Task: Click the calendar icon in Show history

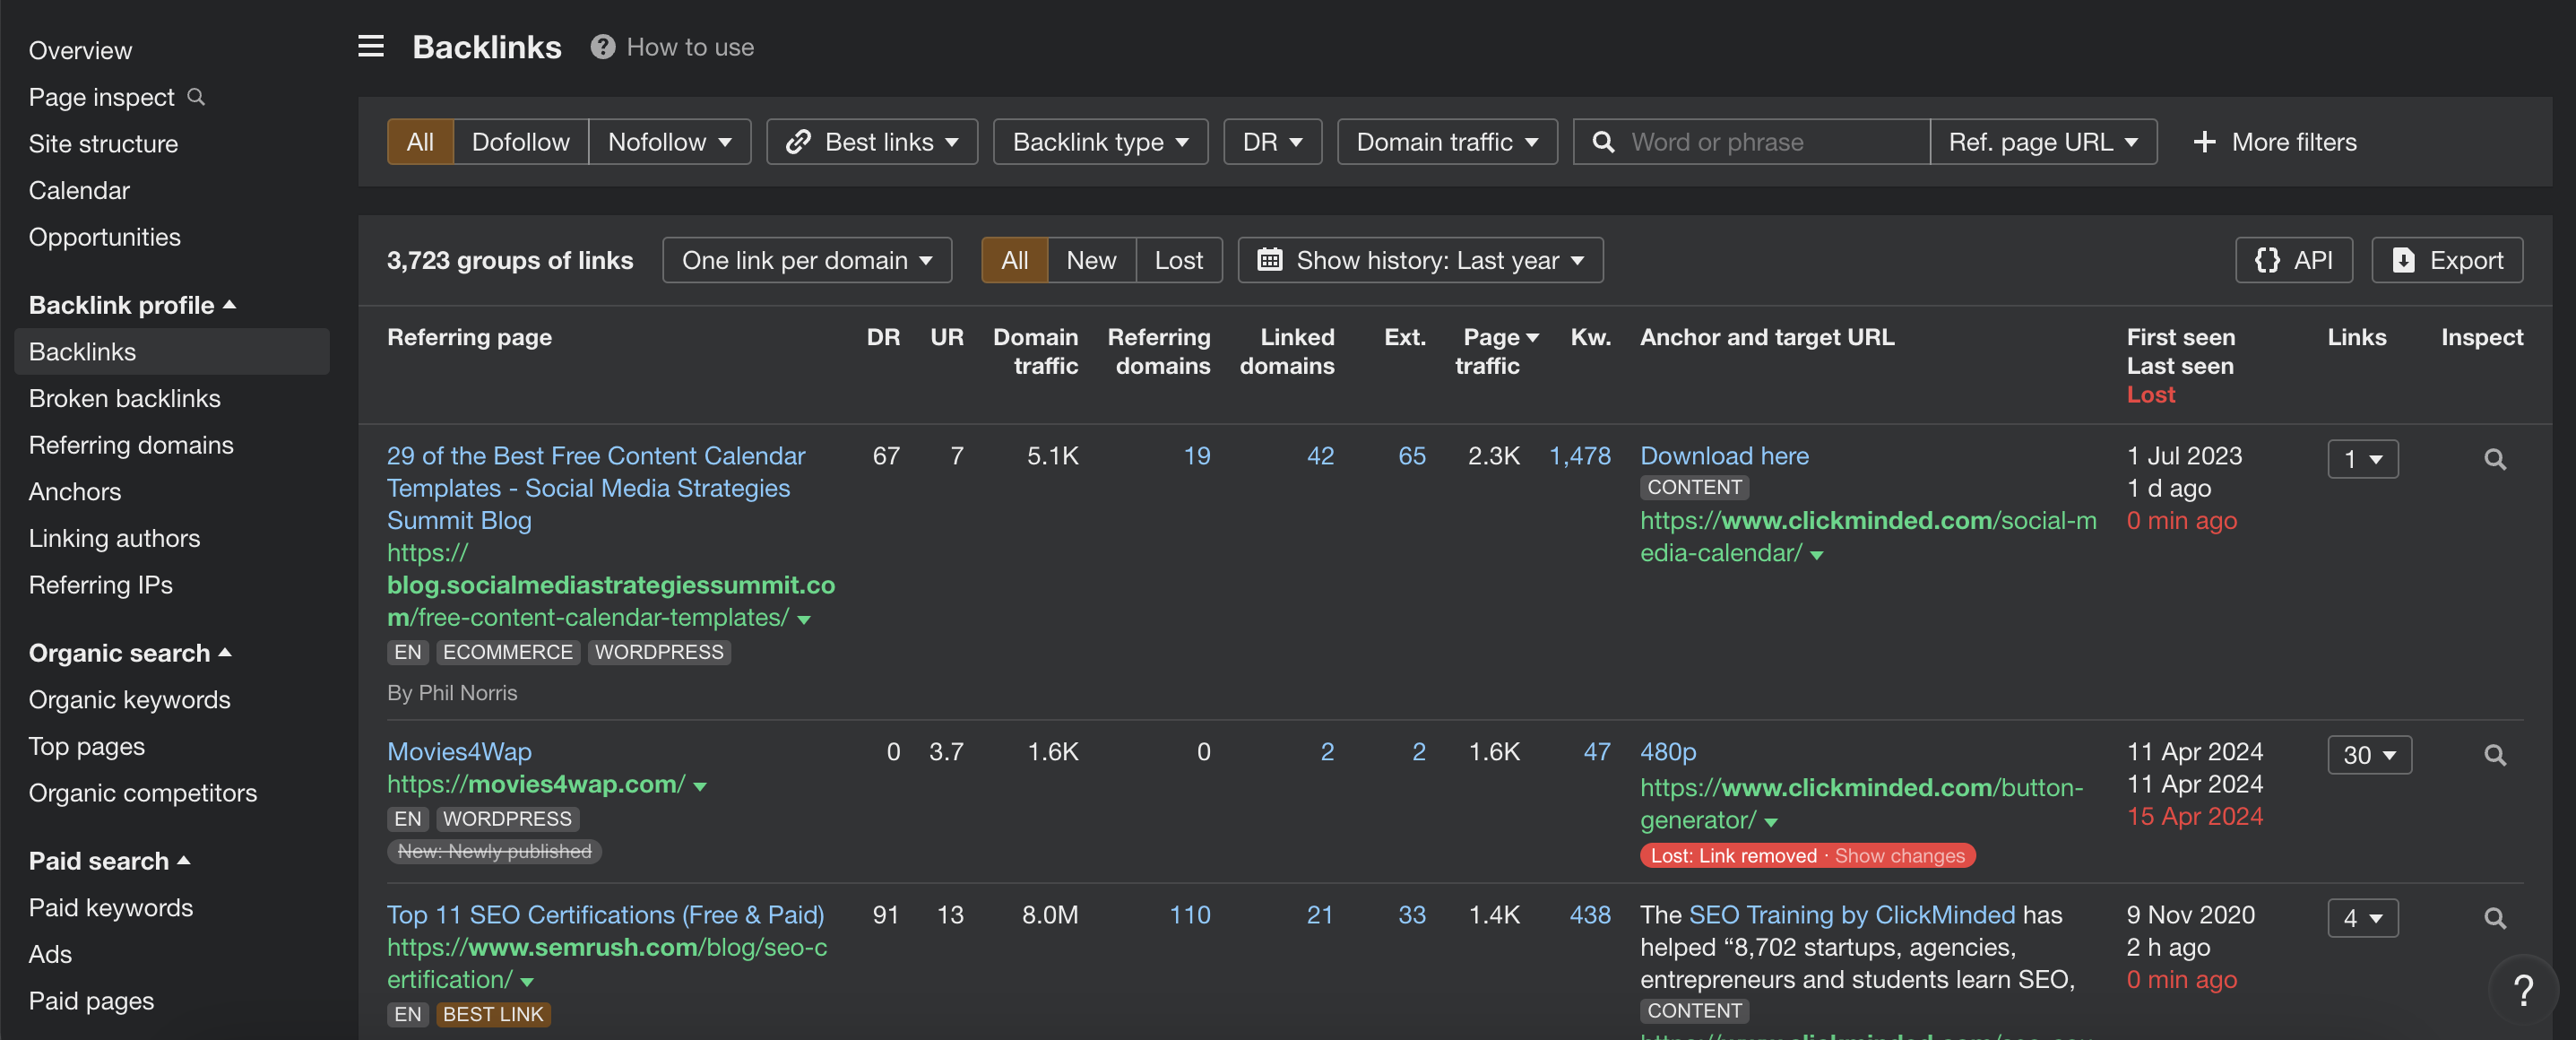Action: coord(1271,260)
